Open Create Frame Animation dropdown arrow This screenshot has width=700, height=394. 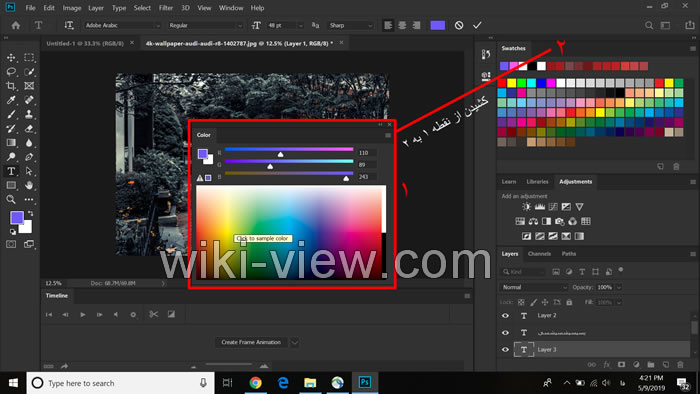click(x=295, y=343)
